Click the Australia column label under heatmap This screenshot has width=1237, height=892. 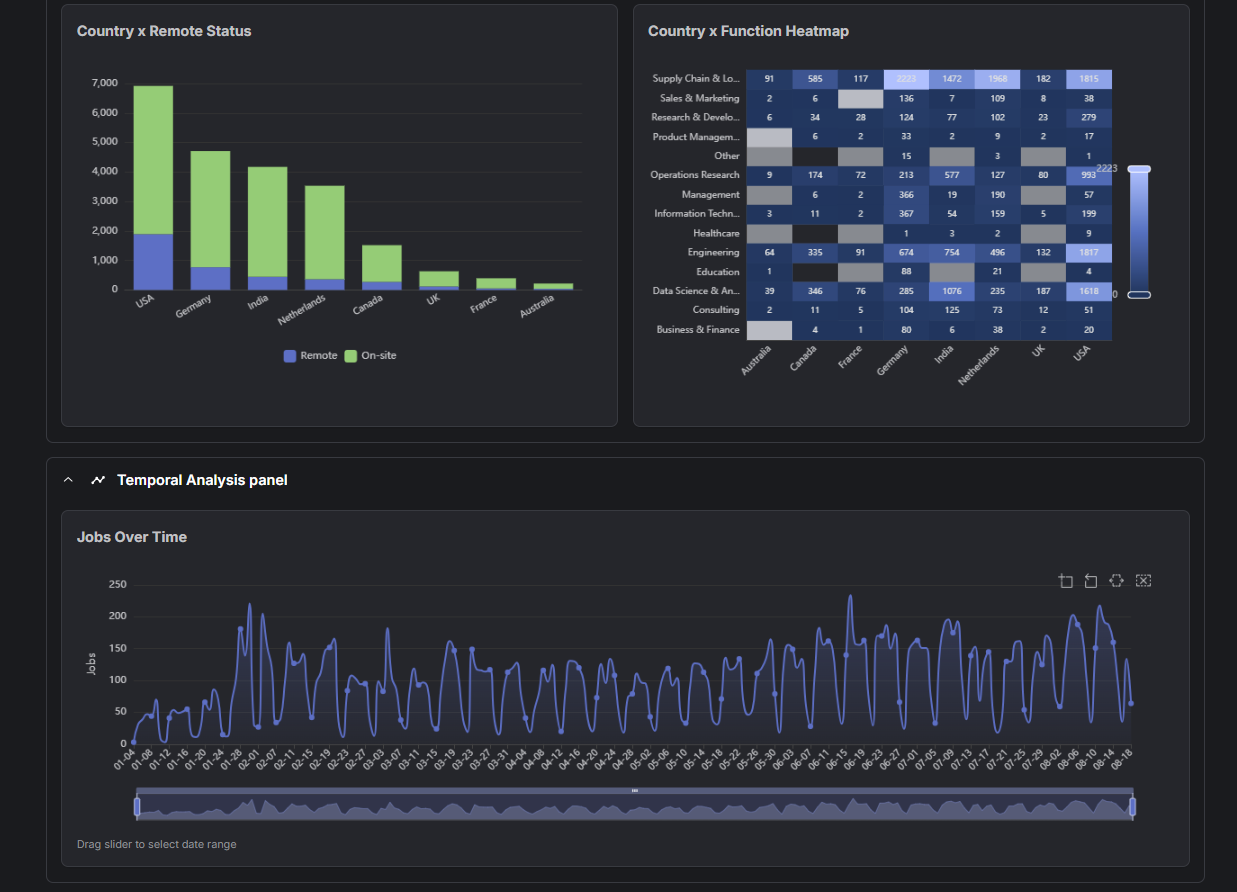[x=756, y=360]
